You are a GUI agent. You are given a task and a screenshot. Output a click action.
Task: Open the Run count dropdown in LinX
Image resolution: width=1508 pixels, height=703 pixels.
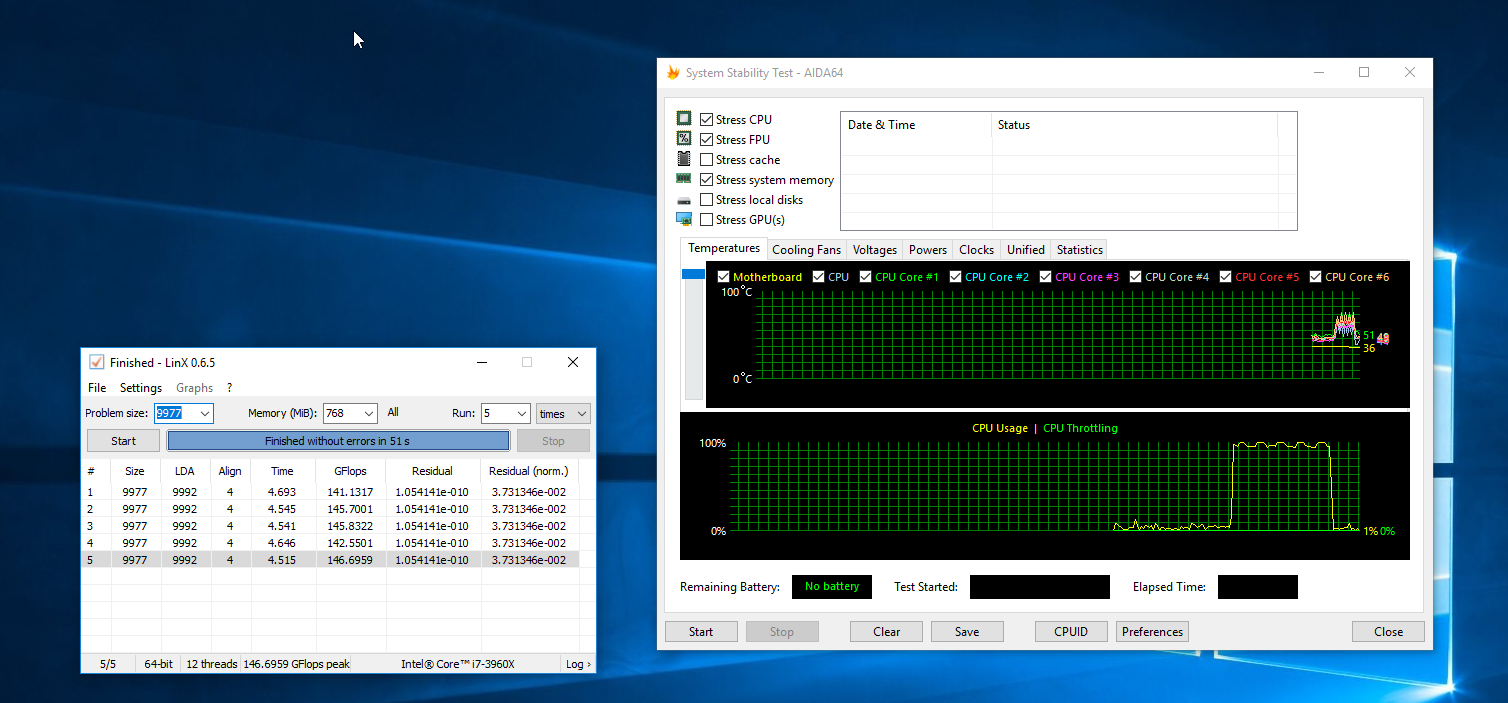pos(522,414)
